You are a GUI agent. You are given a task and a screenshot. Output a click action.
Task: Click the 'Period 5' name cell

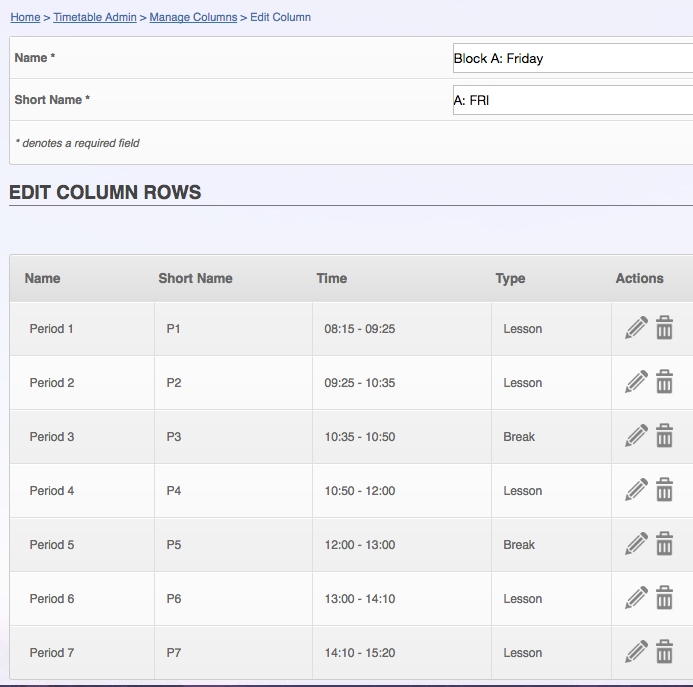(82, 544)
